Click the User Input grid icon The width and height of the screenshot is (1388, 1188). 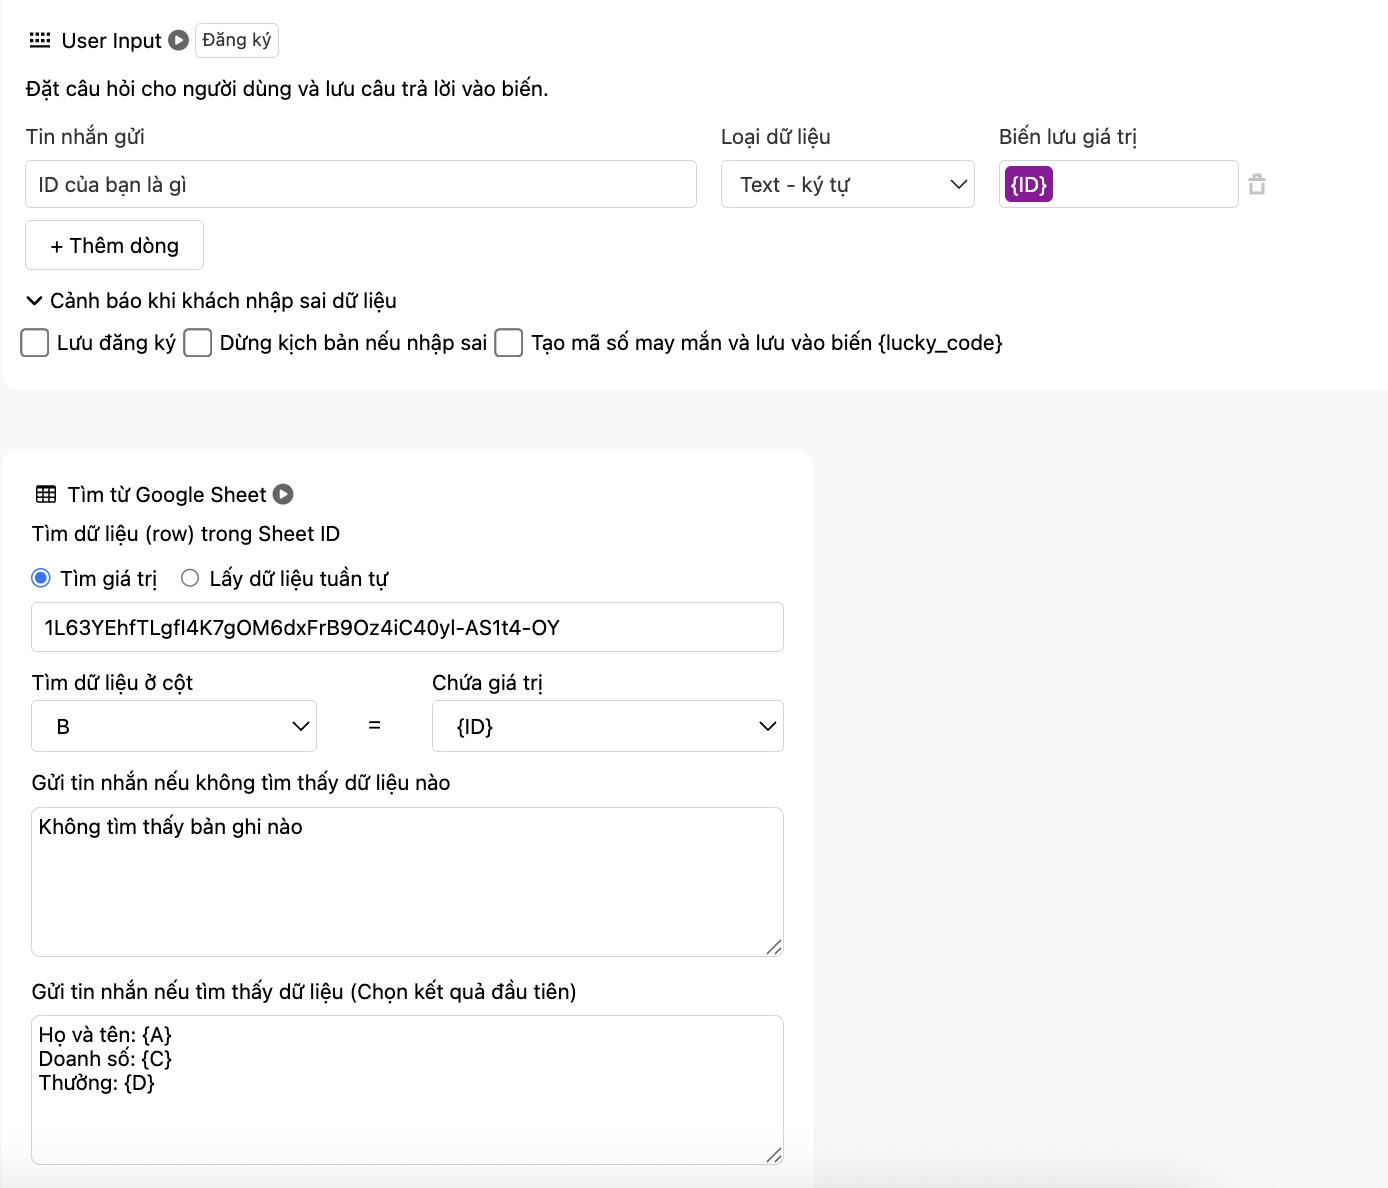pos(40,40)
